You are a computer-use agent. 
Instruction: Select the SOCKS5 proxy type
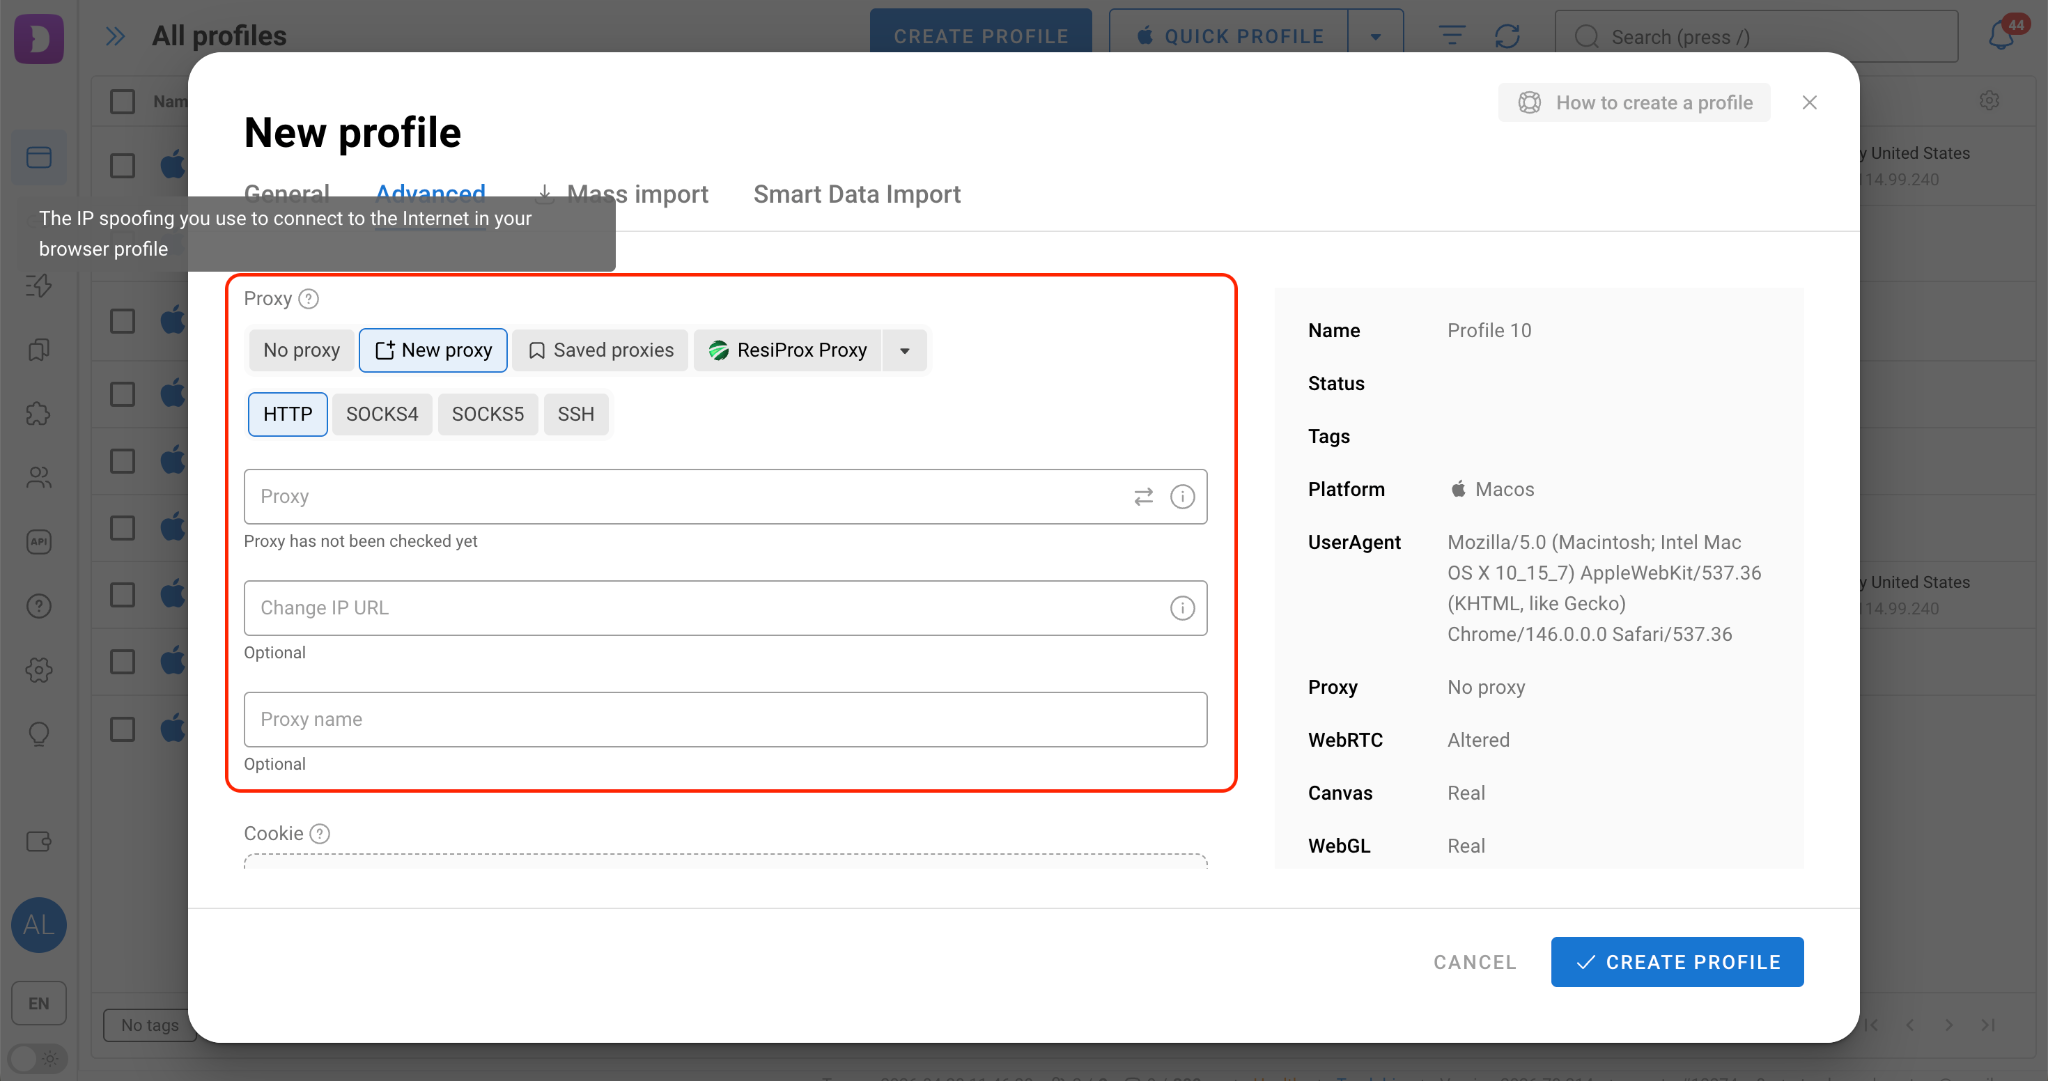(488, 414)
